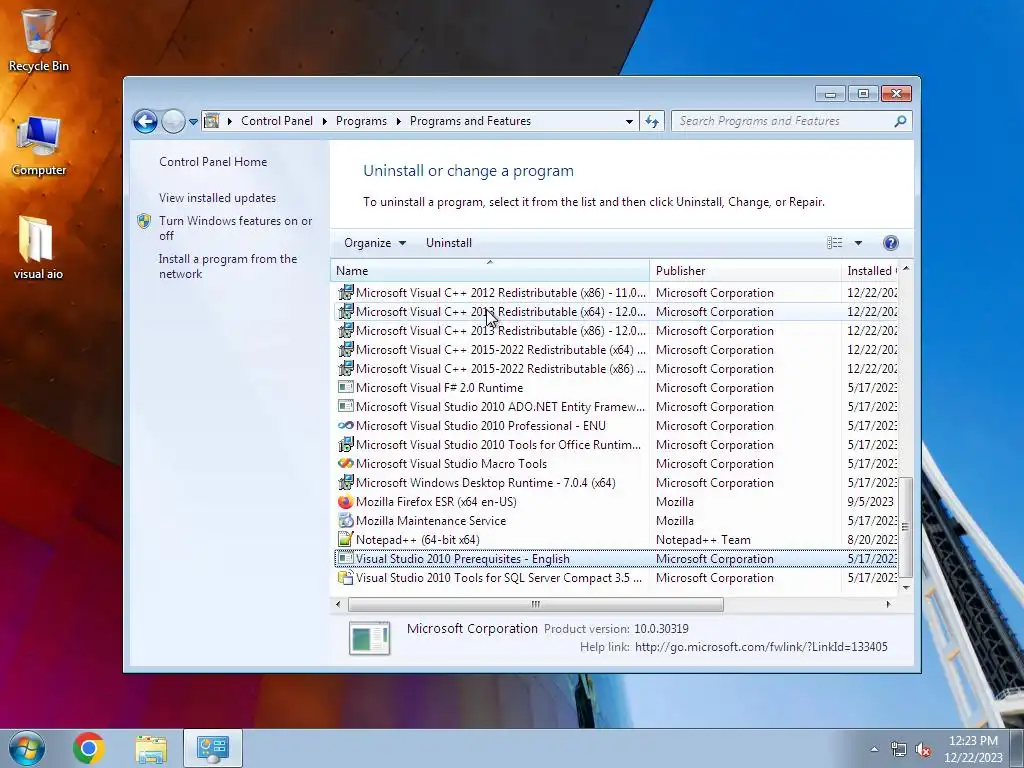Open the help question mark icon
The width and height of the screenshot is (1024, 768).
891,243
